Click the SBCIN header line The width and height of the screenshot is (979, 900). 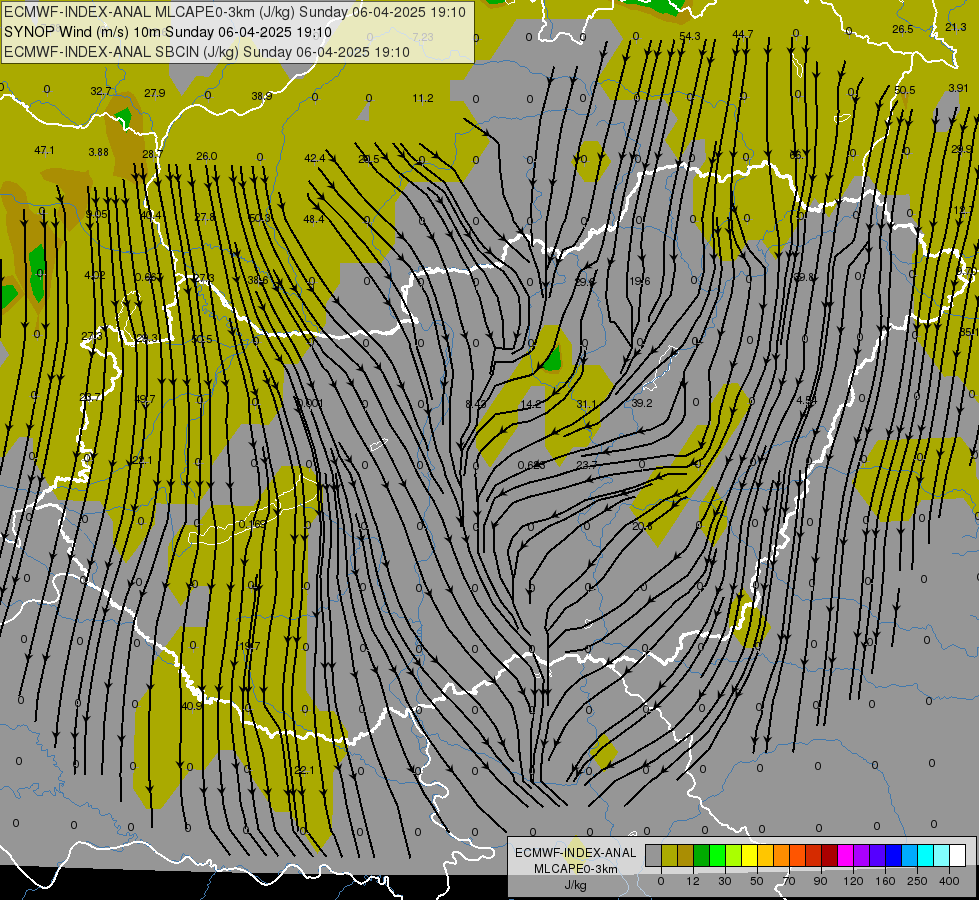[x=207, y=52]
